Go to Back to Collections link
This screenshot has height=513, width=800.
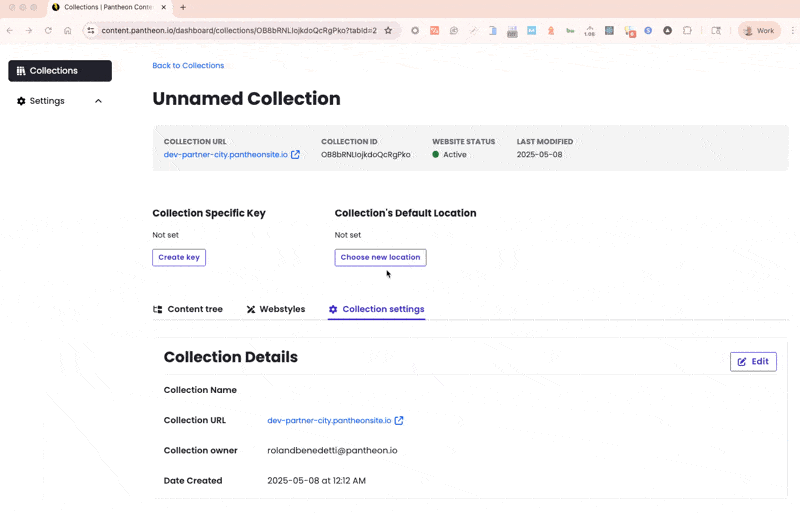[188, 66]
